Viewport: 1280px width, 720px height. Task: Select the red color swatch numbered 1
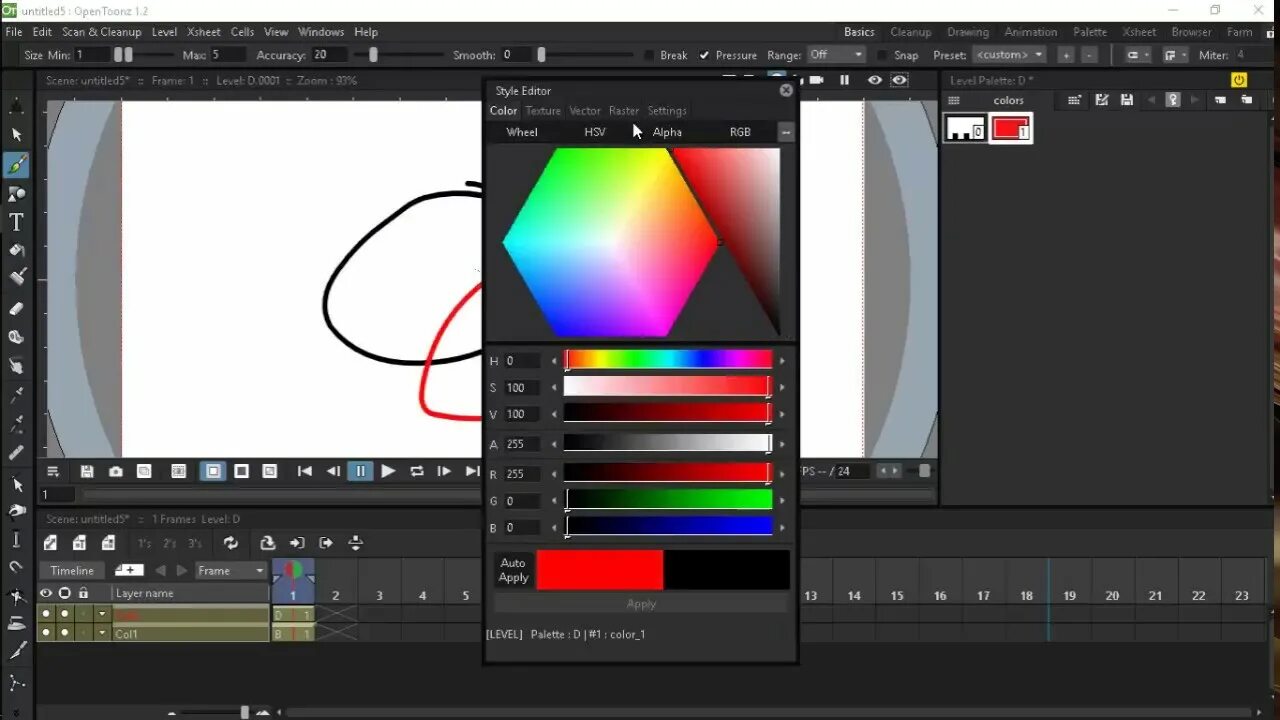tap(1011, 128)
